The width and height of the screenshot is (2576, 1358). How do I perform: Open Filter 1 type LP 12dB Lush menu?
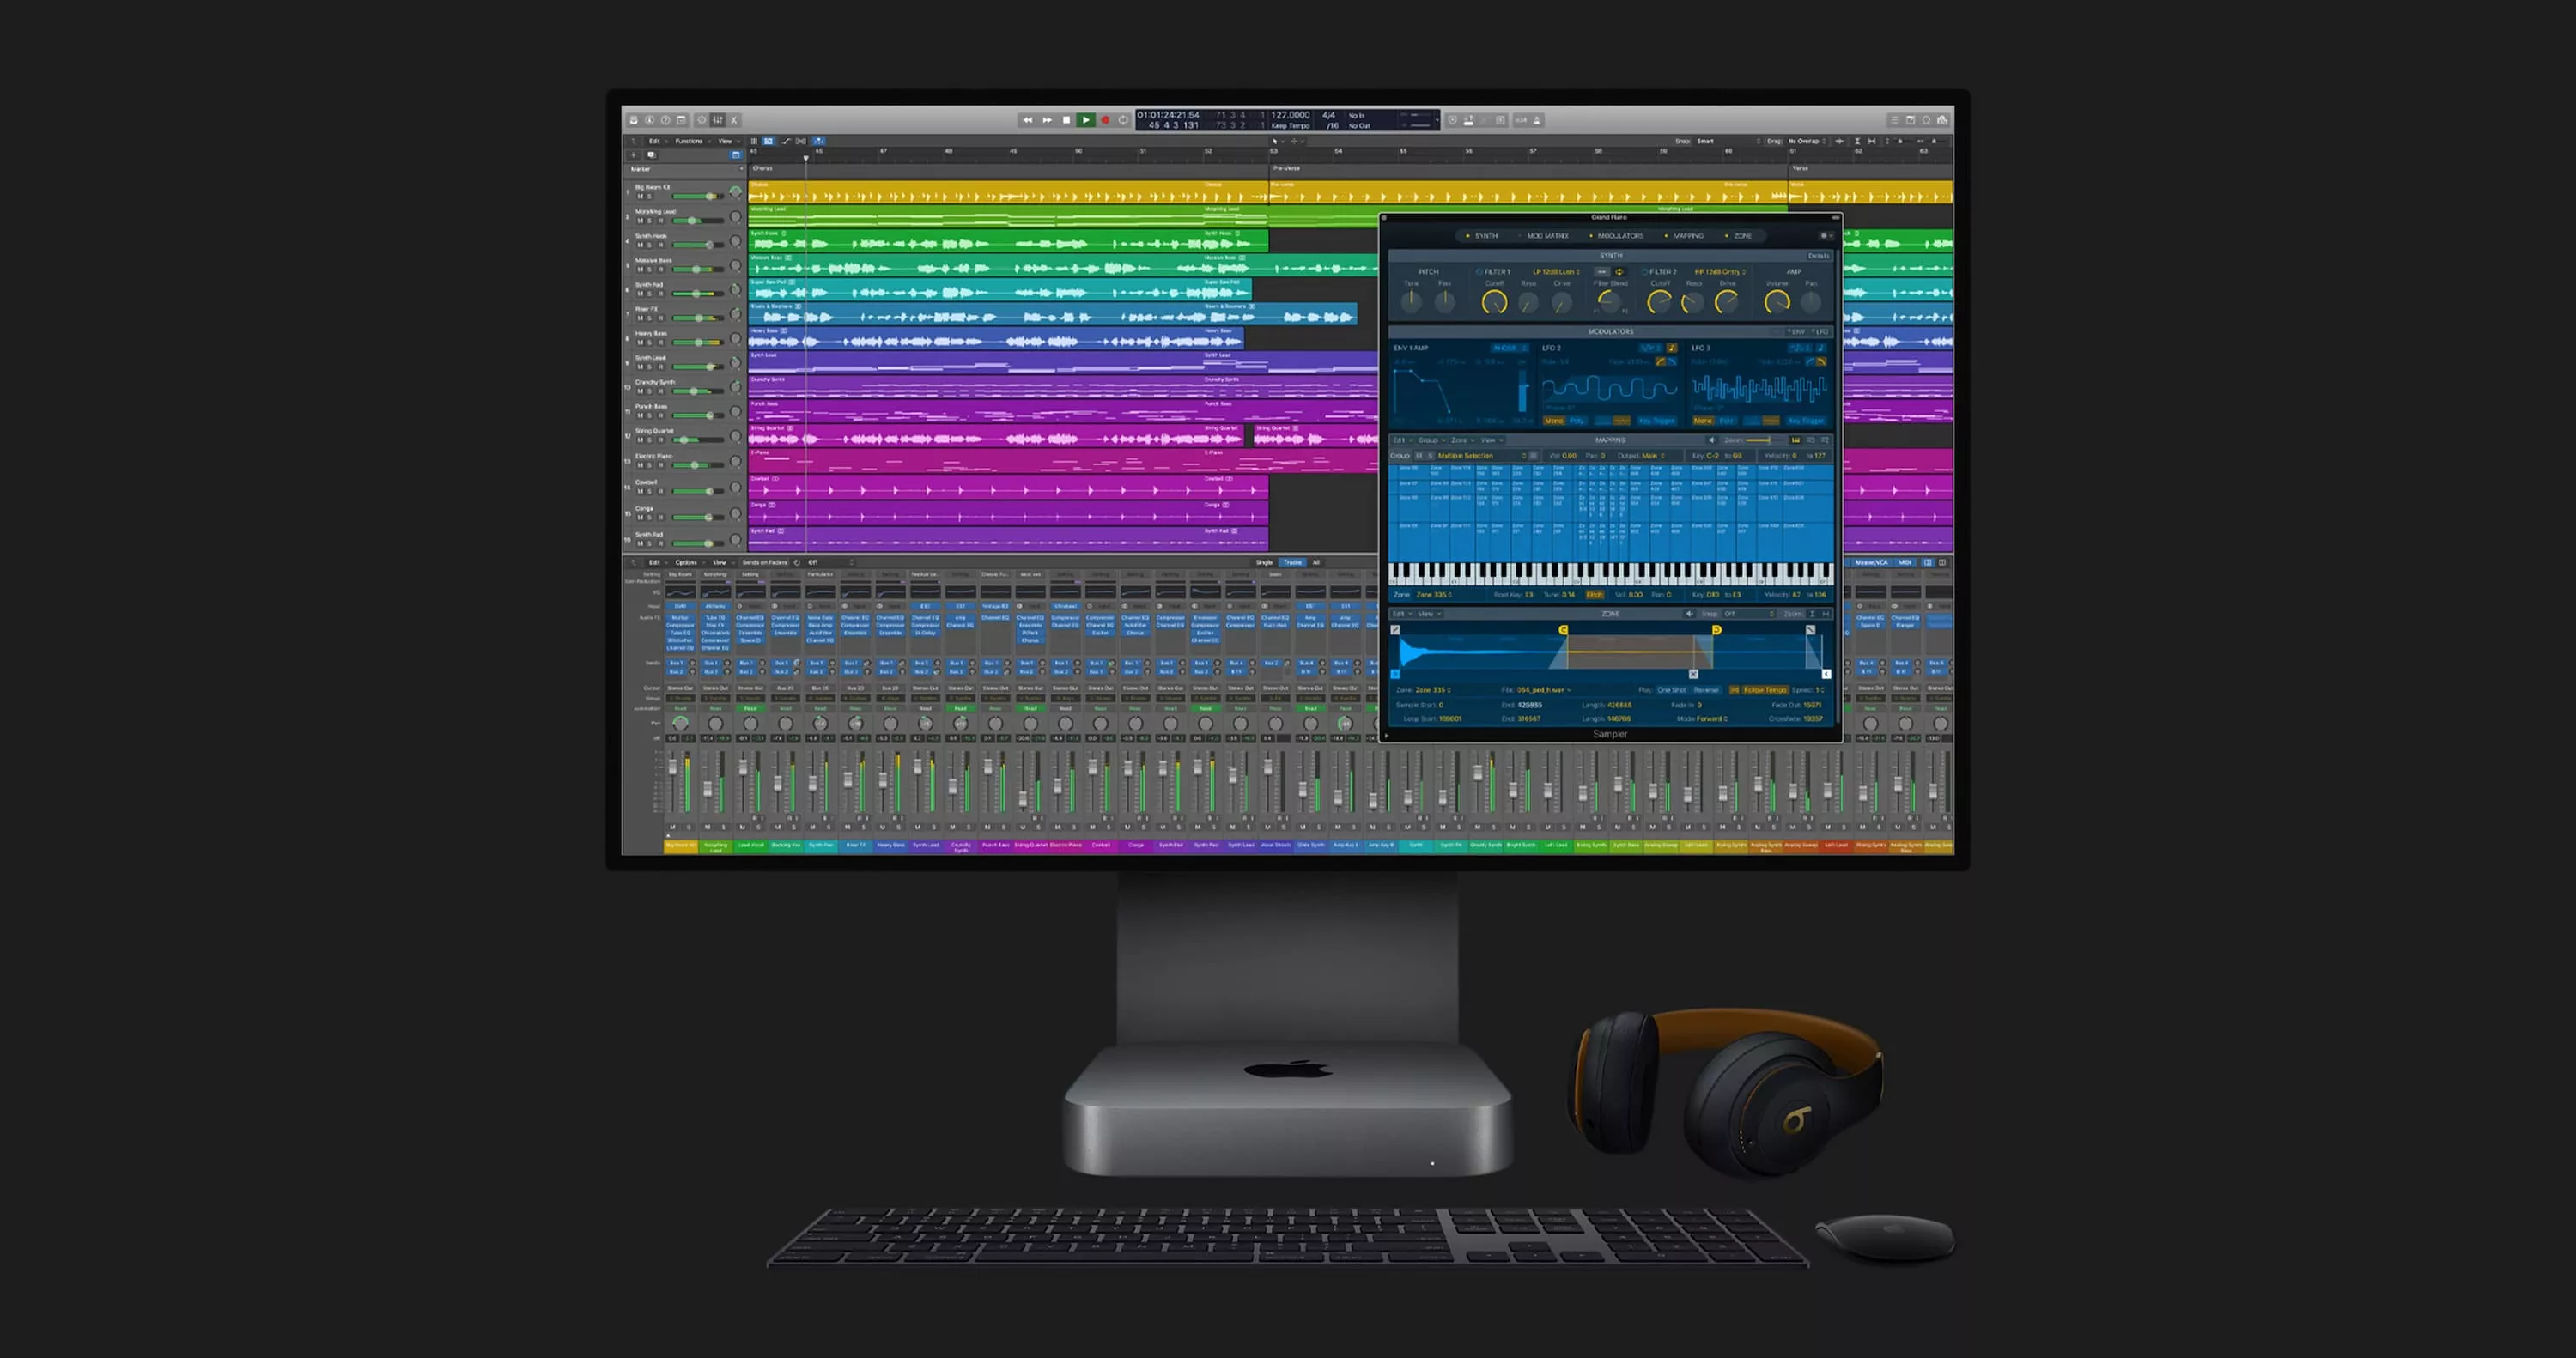(x=1556, y=272)
